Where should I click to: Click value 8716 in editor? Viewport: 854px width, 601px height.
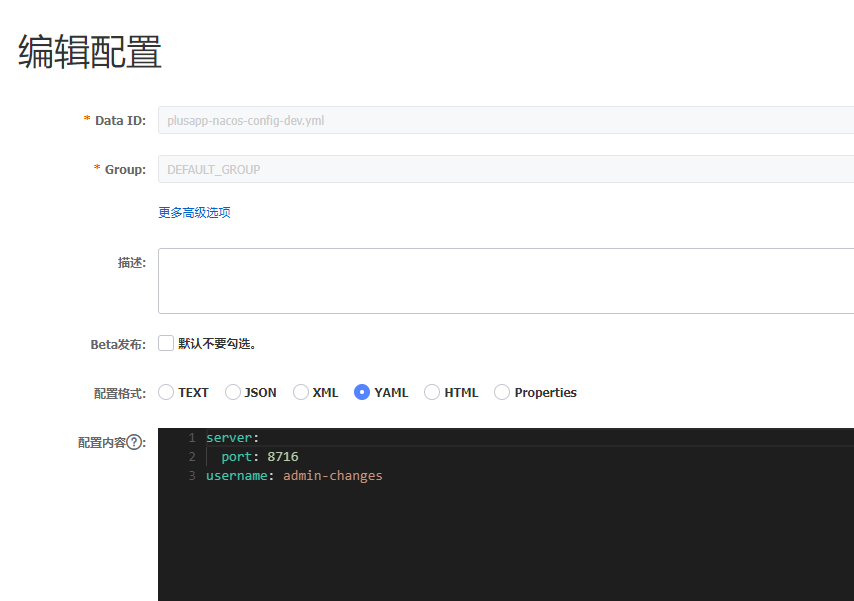click(283, 457)
